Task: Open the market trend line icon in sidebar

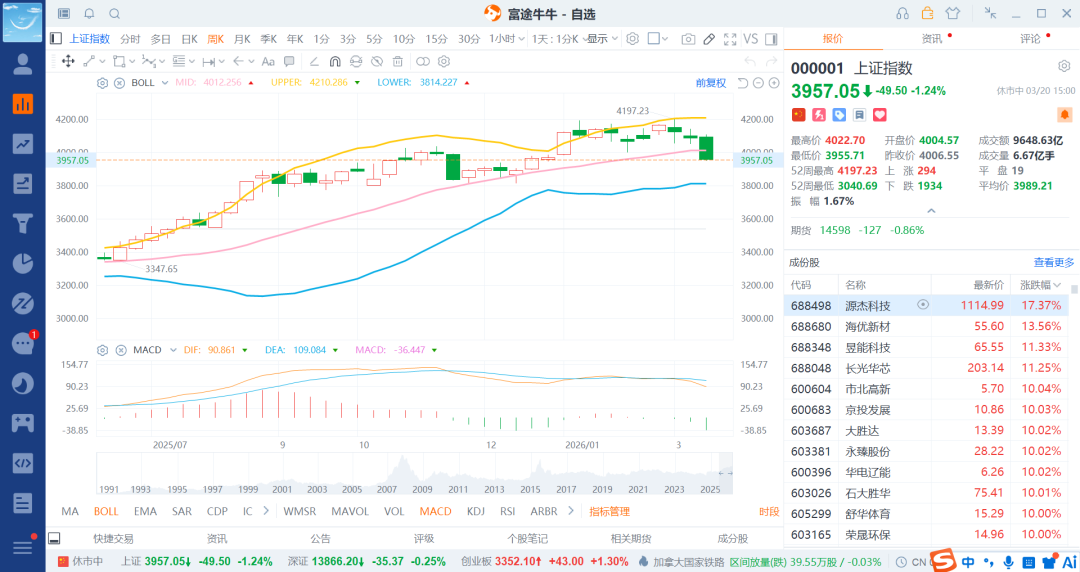Action: (23, 144)
